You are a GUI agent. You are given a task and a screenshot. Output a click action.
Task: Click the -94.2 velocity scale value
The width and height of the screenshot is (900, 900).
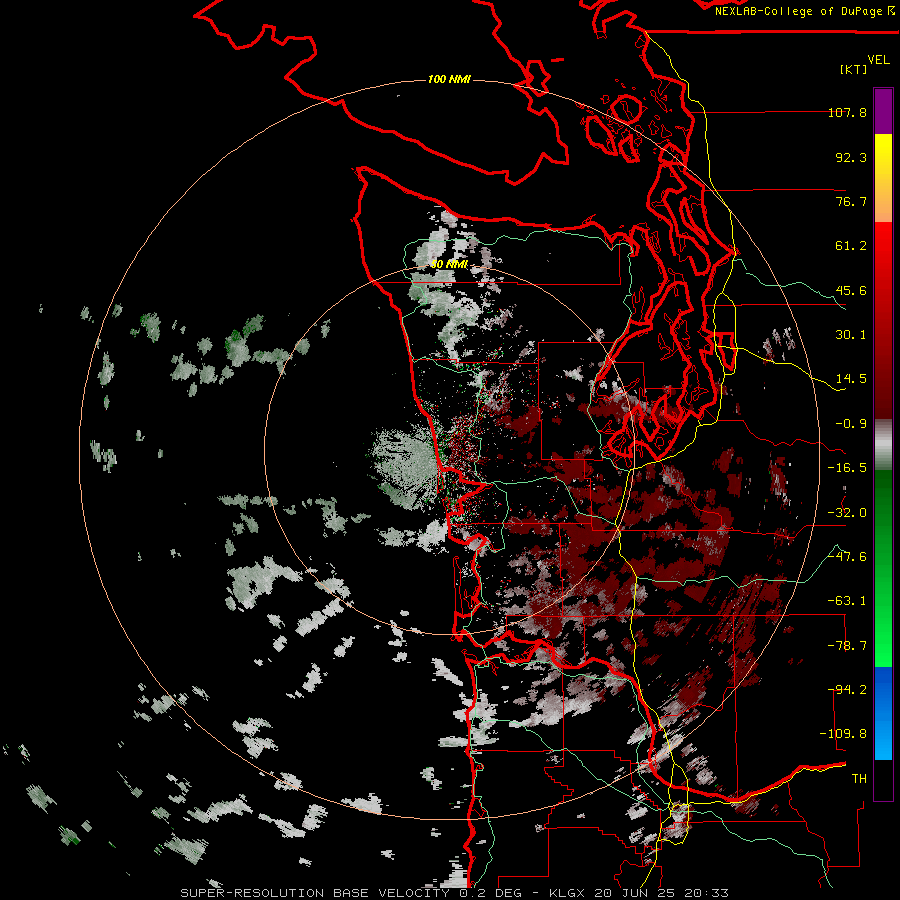click(x=847, y=690)
